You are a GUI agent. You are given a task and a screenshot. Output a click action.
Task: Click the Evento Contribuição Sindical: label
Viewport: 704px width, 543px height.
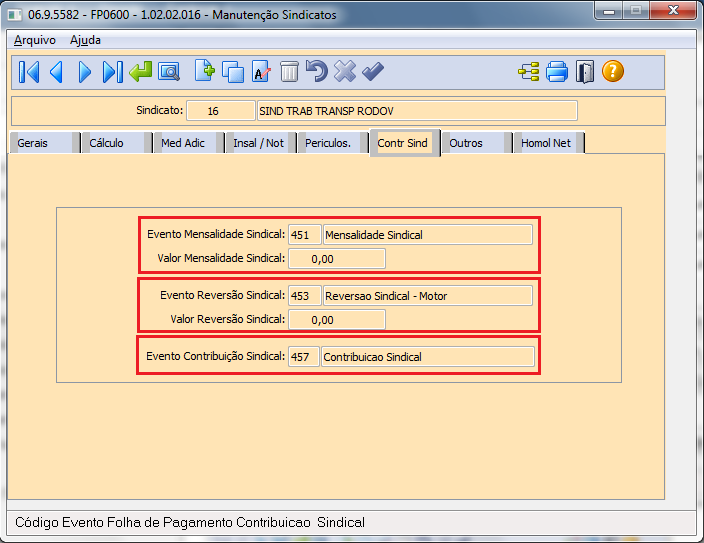[x=216, y=357]
